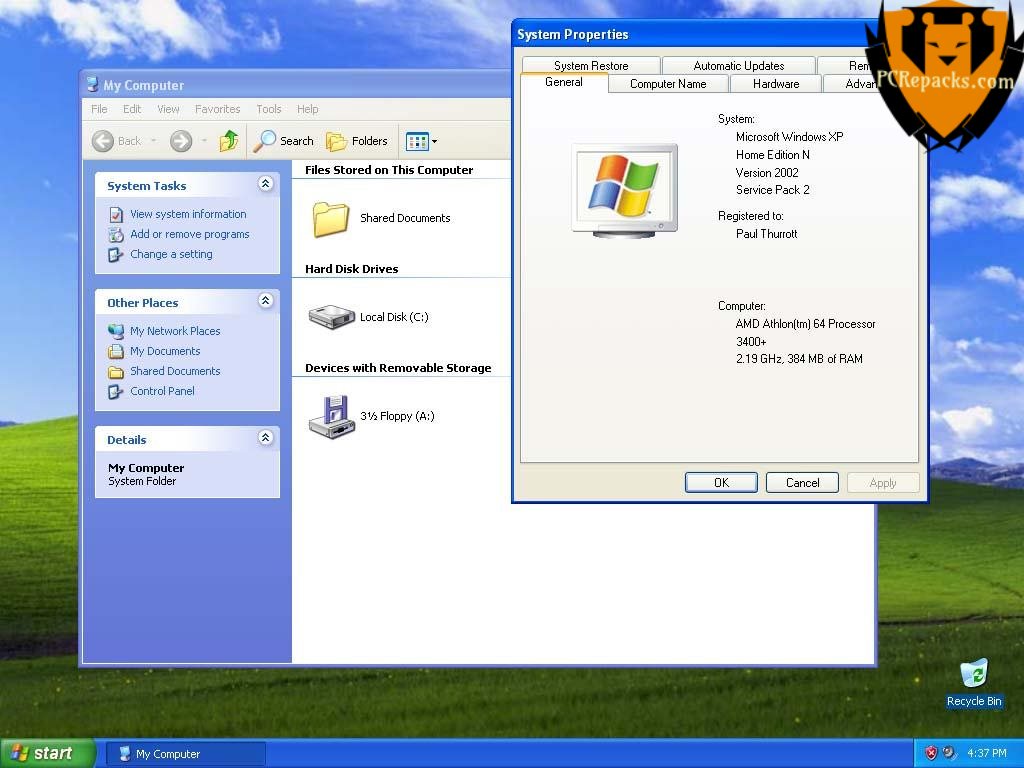Toggle the Folders pane on the toolbar

point(357,140)
